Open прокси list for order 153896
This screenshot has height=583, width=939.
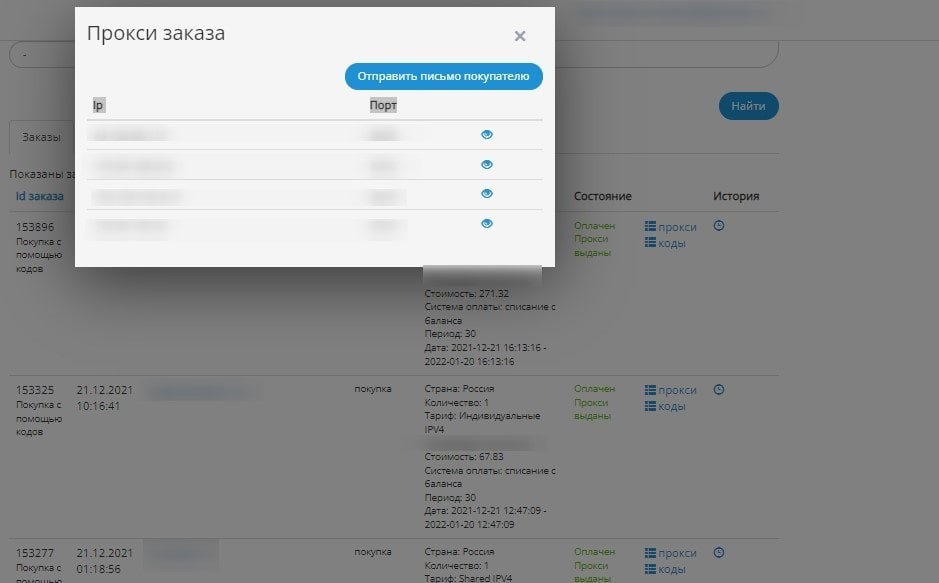click(x=671, y=227)
